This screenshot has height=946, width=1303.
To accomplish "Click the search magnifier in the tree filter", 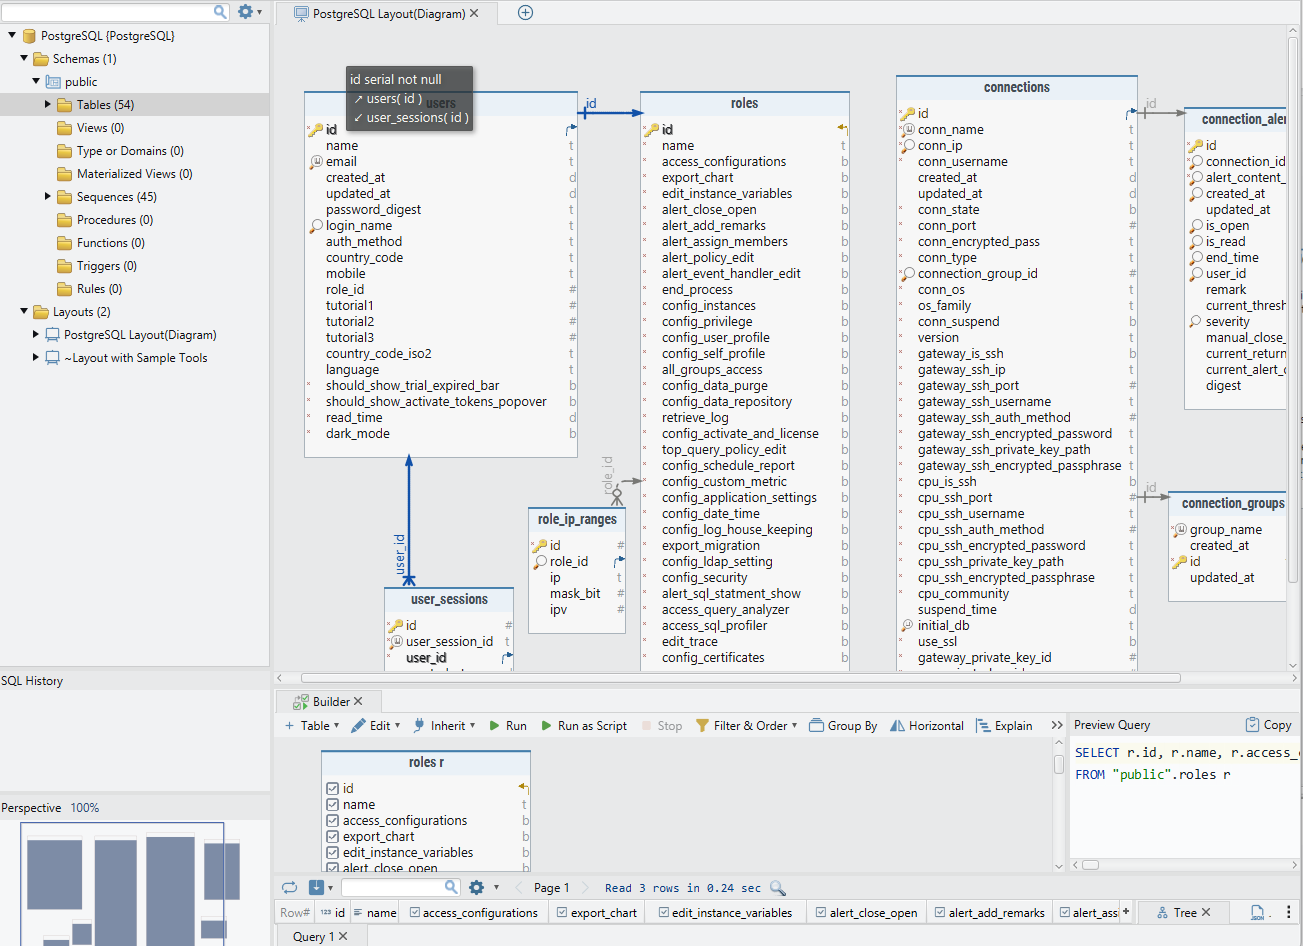I will [x=221, y=12].
